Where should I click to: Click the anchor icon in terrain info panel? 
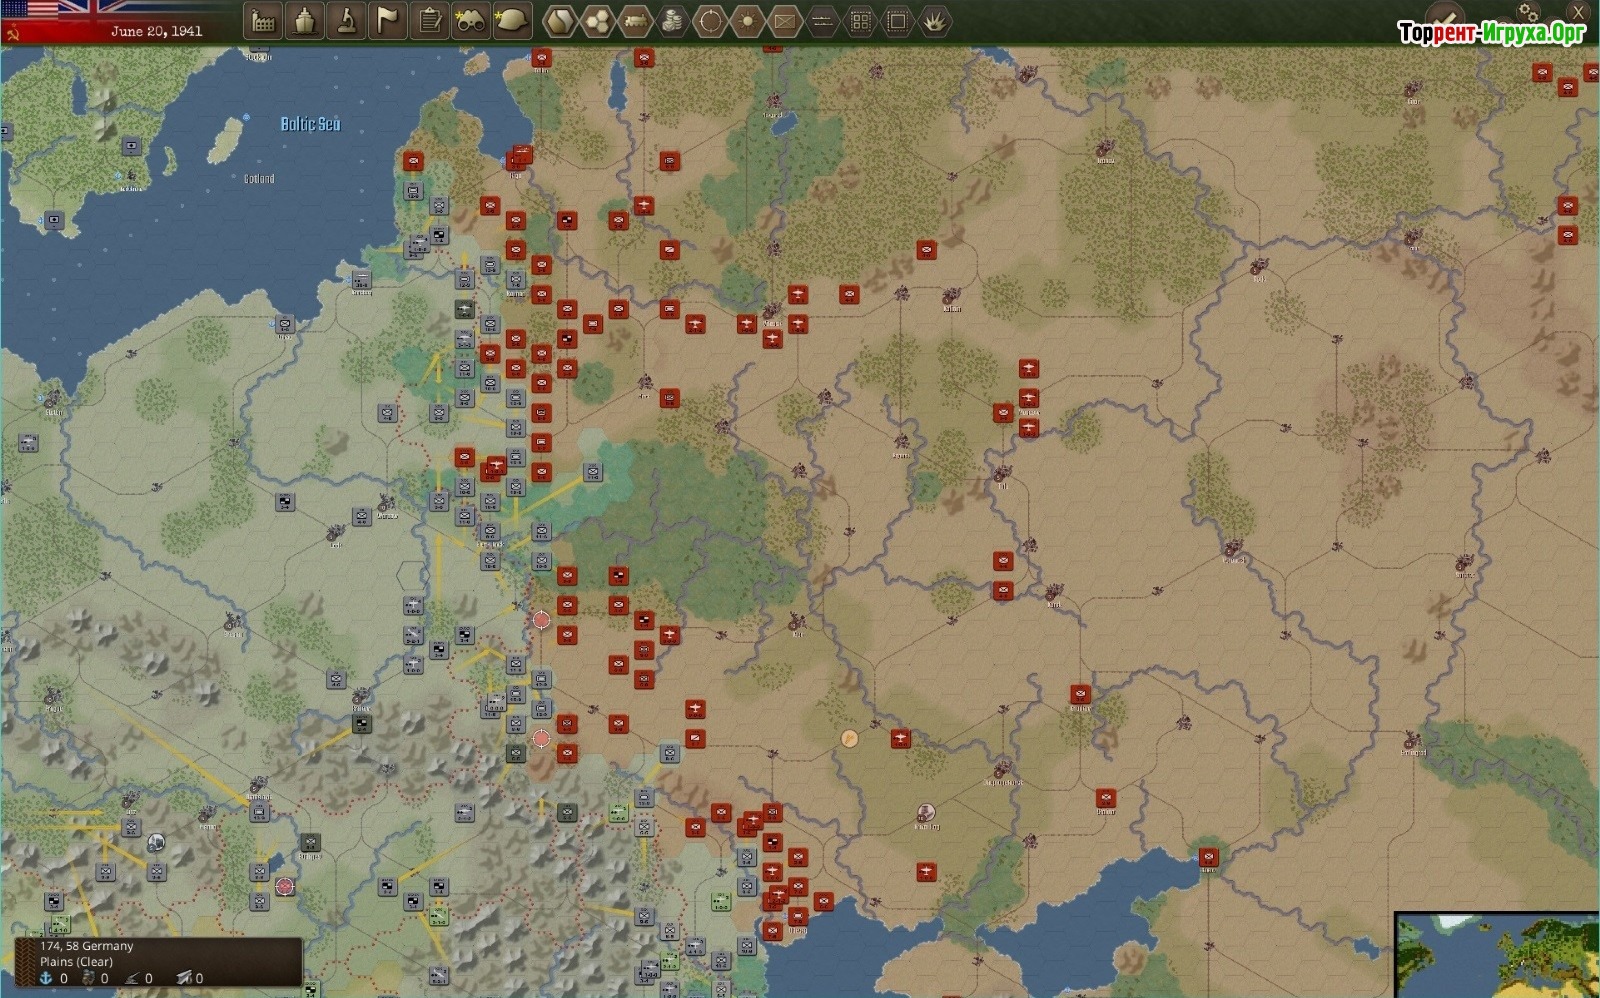coord(46,978)
